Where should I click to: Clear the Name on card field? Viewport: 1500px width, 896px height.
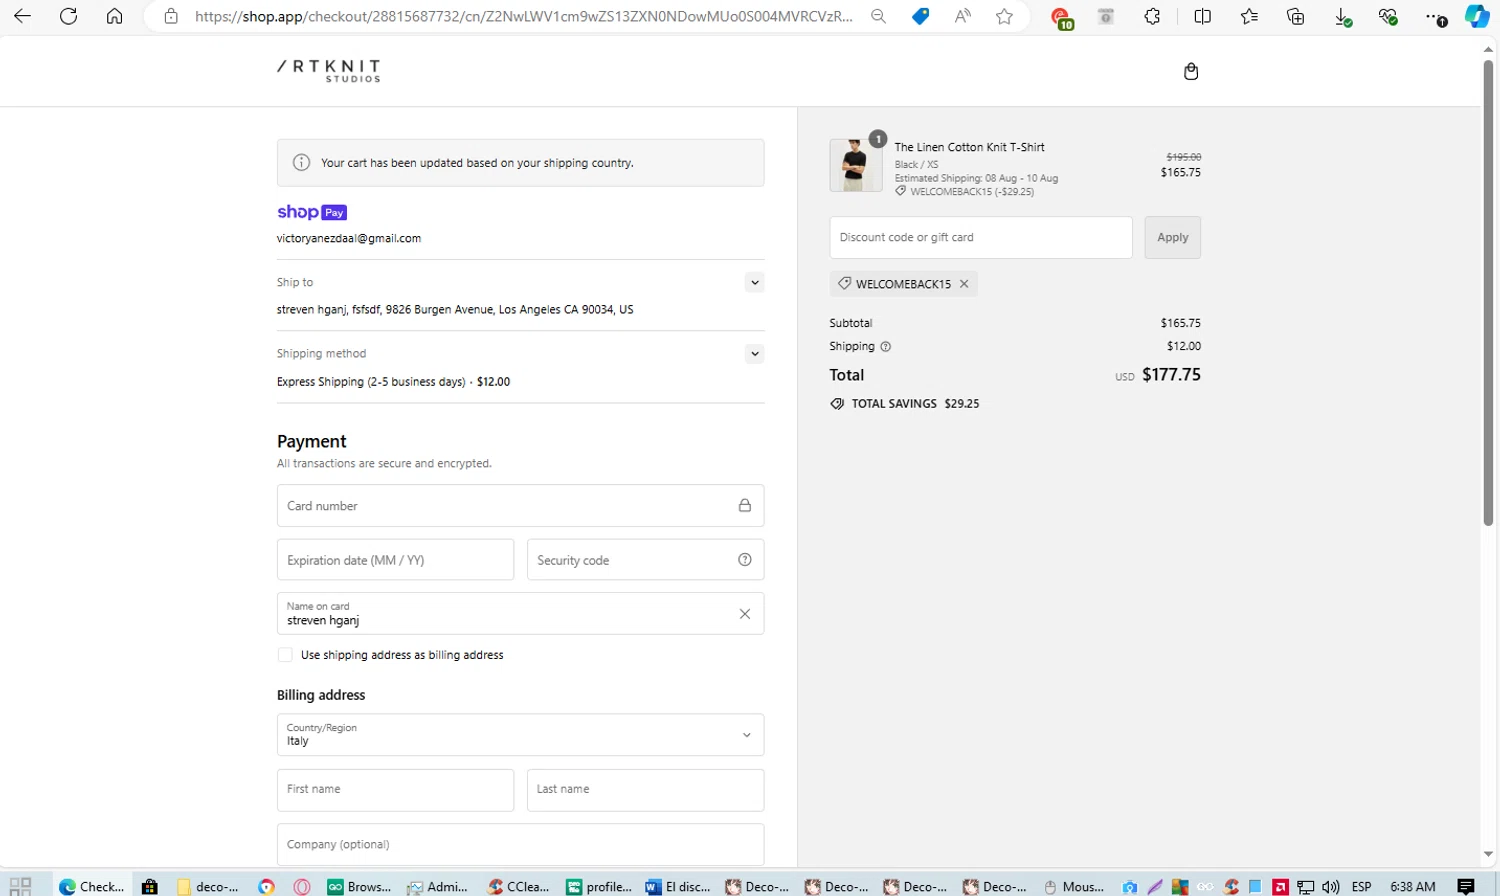pyautogui.click(x=744, y=614)
